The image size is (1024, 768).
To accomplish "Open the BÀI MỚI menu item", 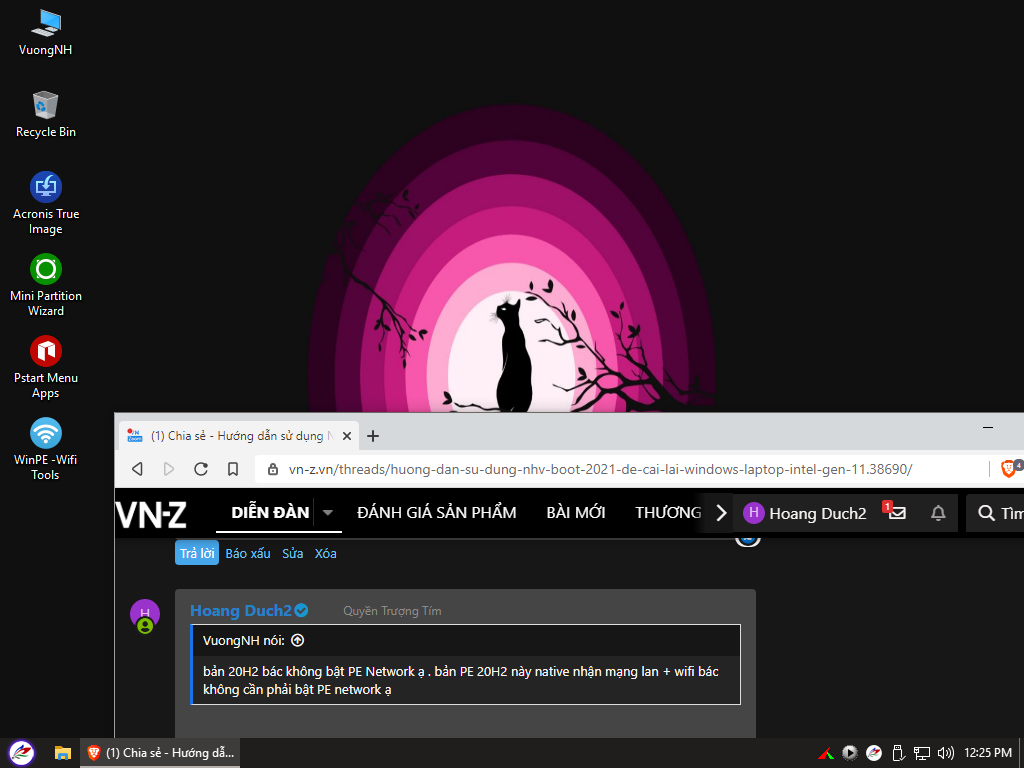I will 575,513.
